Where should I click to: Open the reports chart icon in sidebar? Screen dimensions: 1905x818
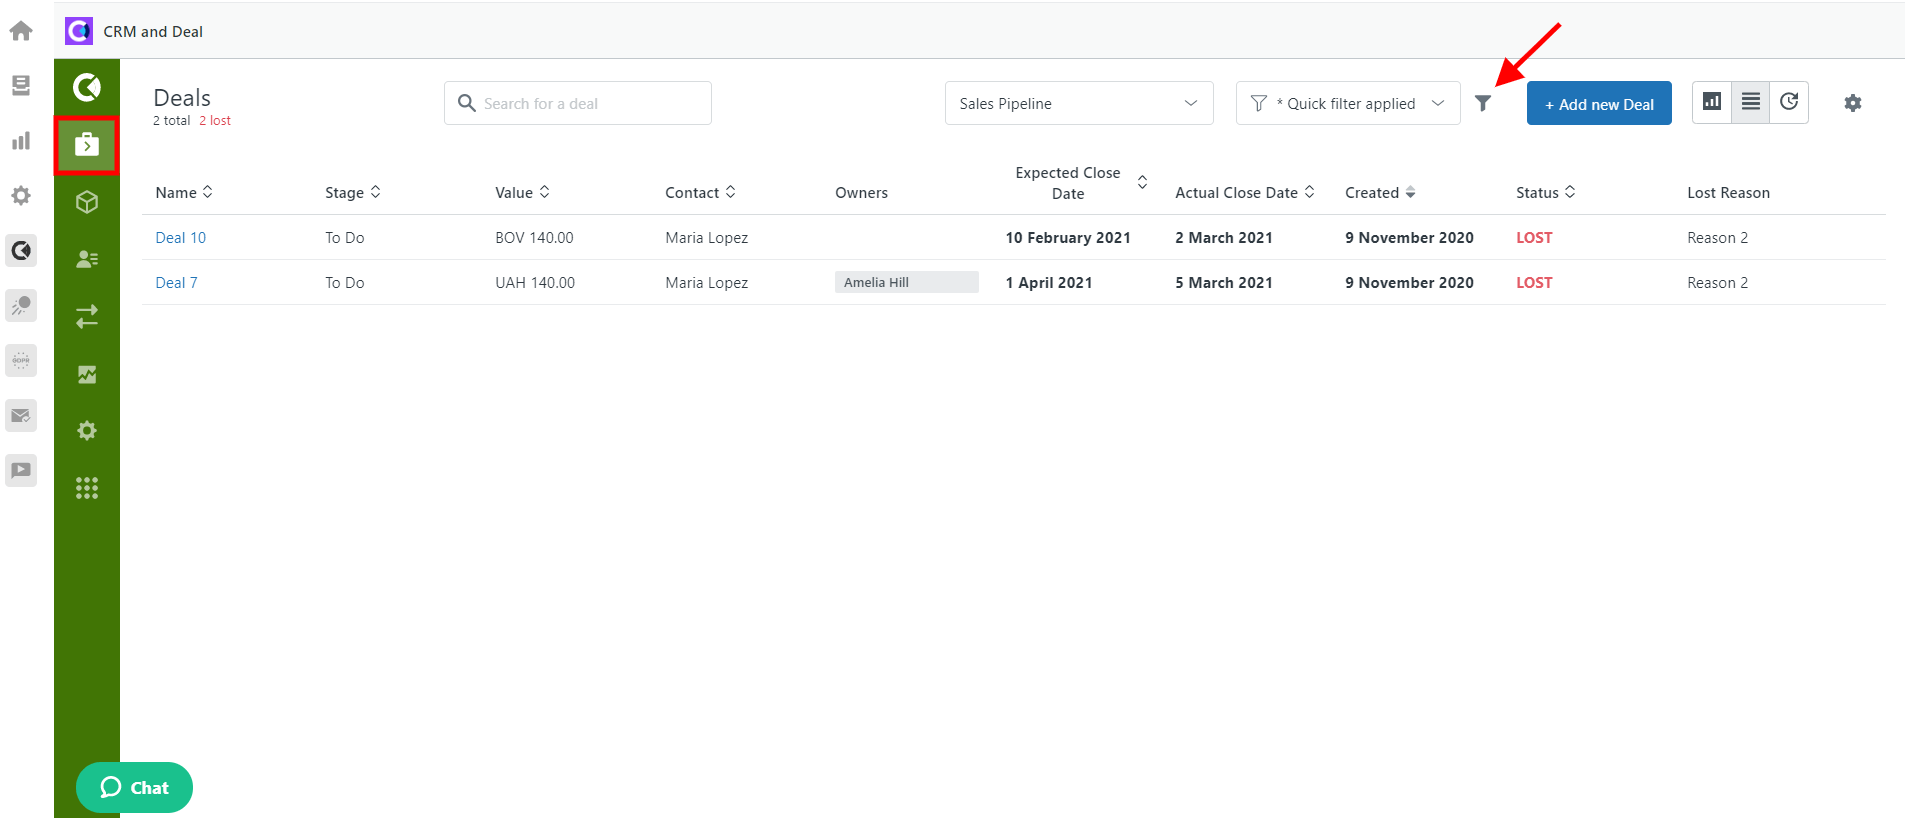pos(87,374)
